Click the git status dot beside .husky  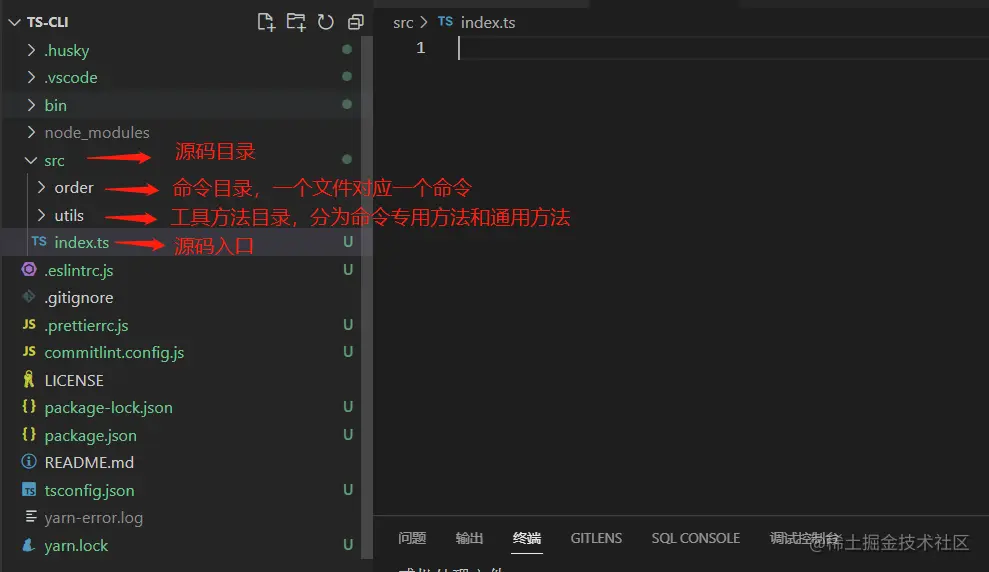(346, 49)
